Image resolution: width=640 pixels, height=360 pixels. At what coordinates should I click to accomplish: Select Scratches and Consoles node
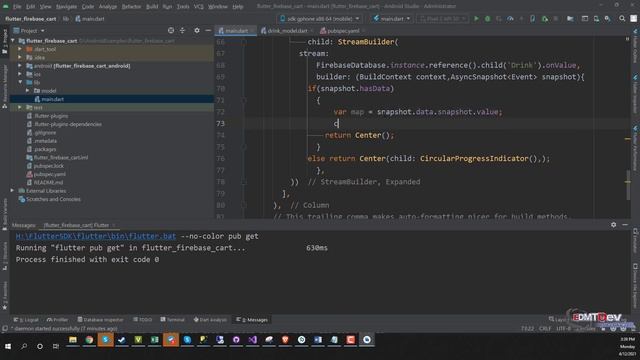point(53,199)
